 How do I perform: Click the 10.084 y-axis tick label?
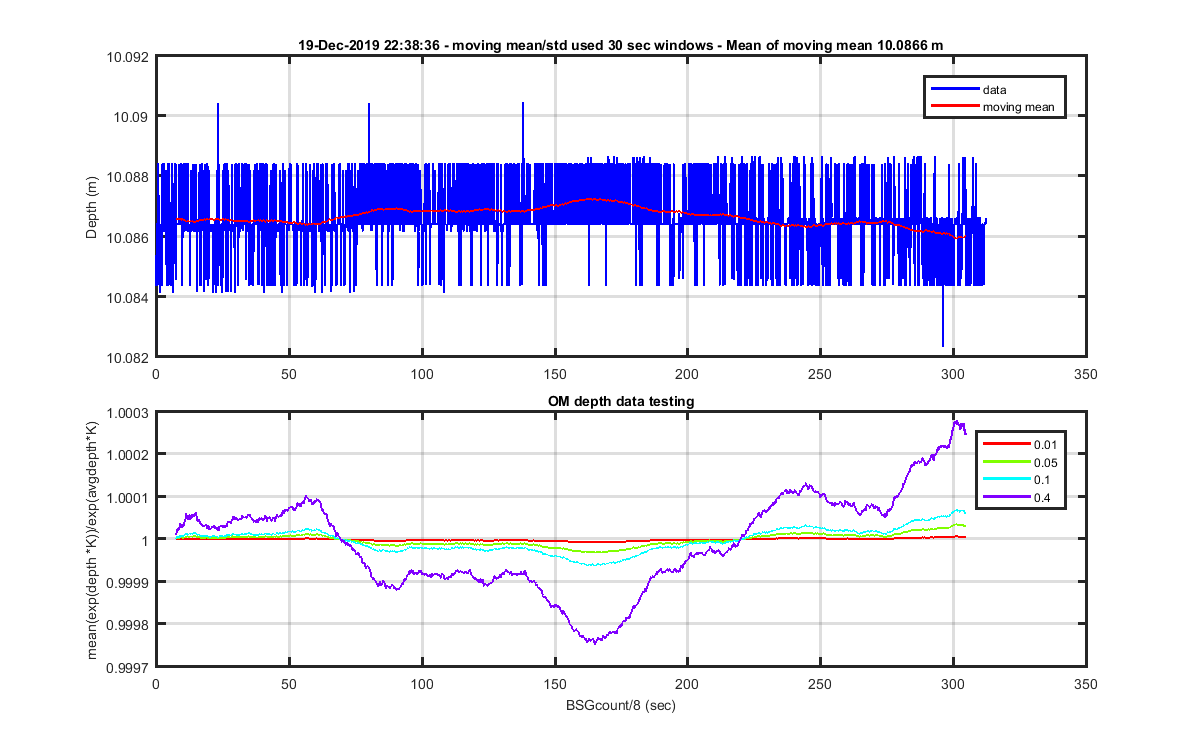(x=128, y=297)
